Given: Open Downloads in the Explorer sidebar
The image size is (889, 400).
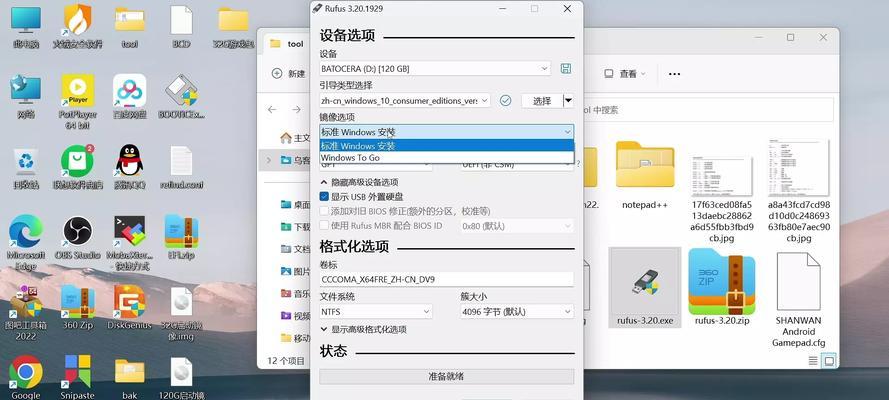Looking at the screenshot, I should click(295, 227).
